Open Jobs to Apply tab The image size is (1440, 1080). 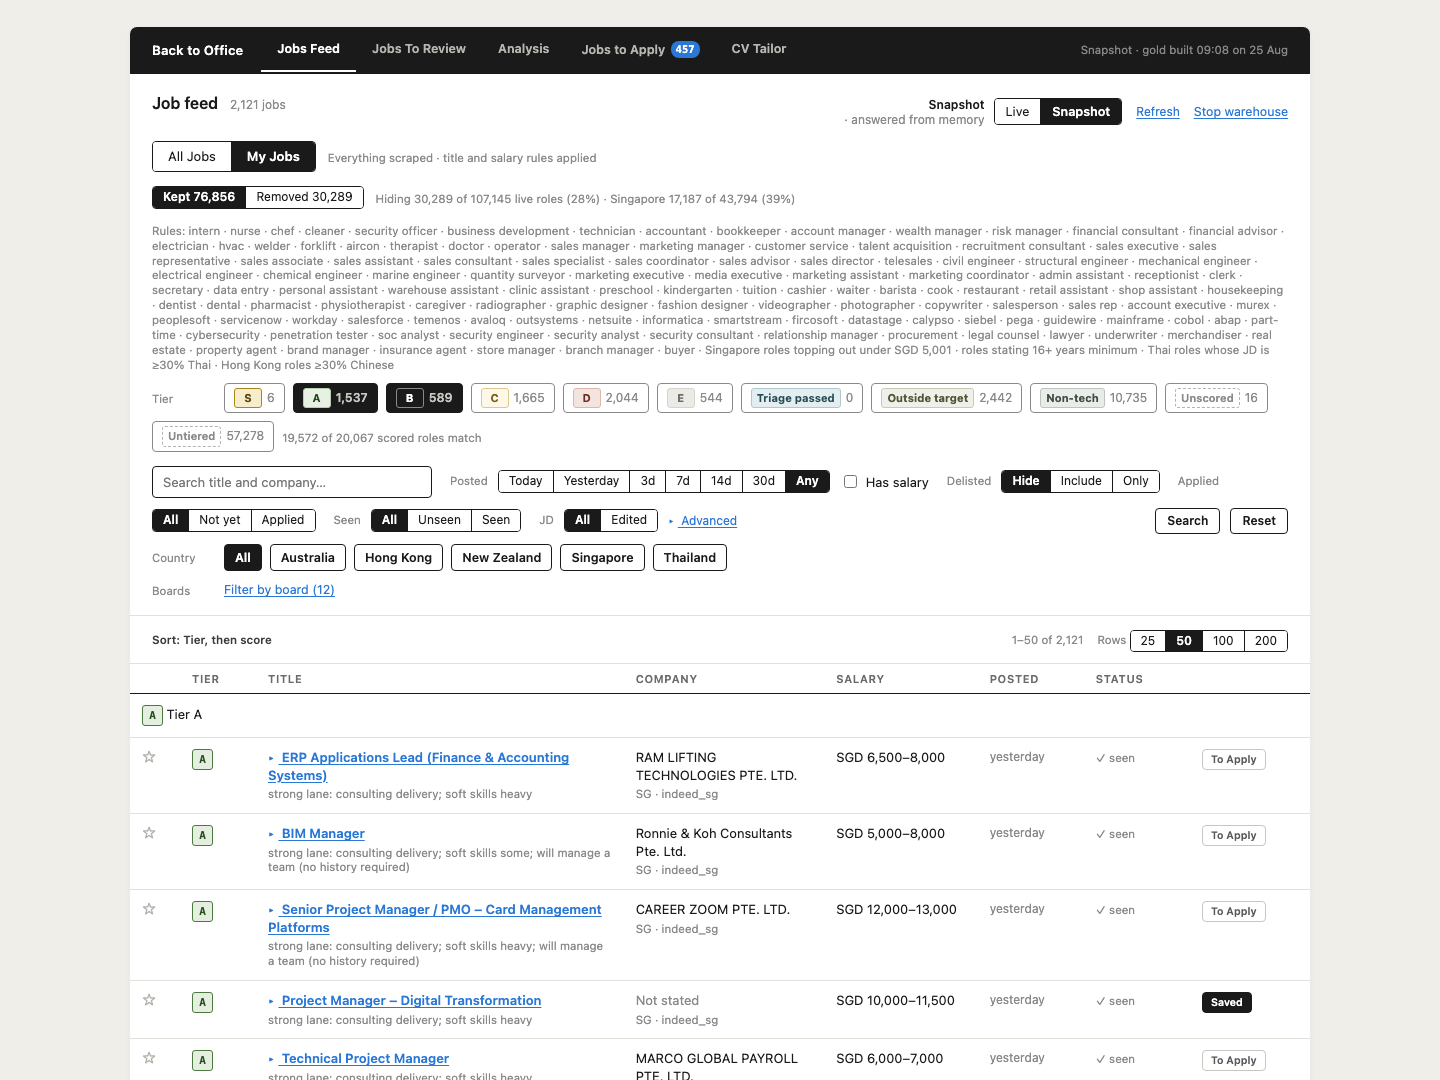640,49
